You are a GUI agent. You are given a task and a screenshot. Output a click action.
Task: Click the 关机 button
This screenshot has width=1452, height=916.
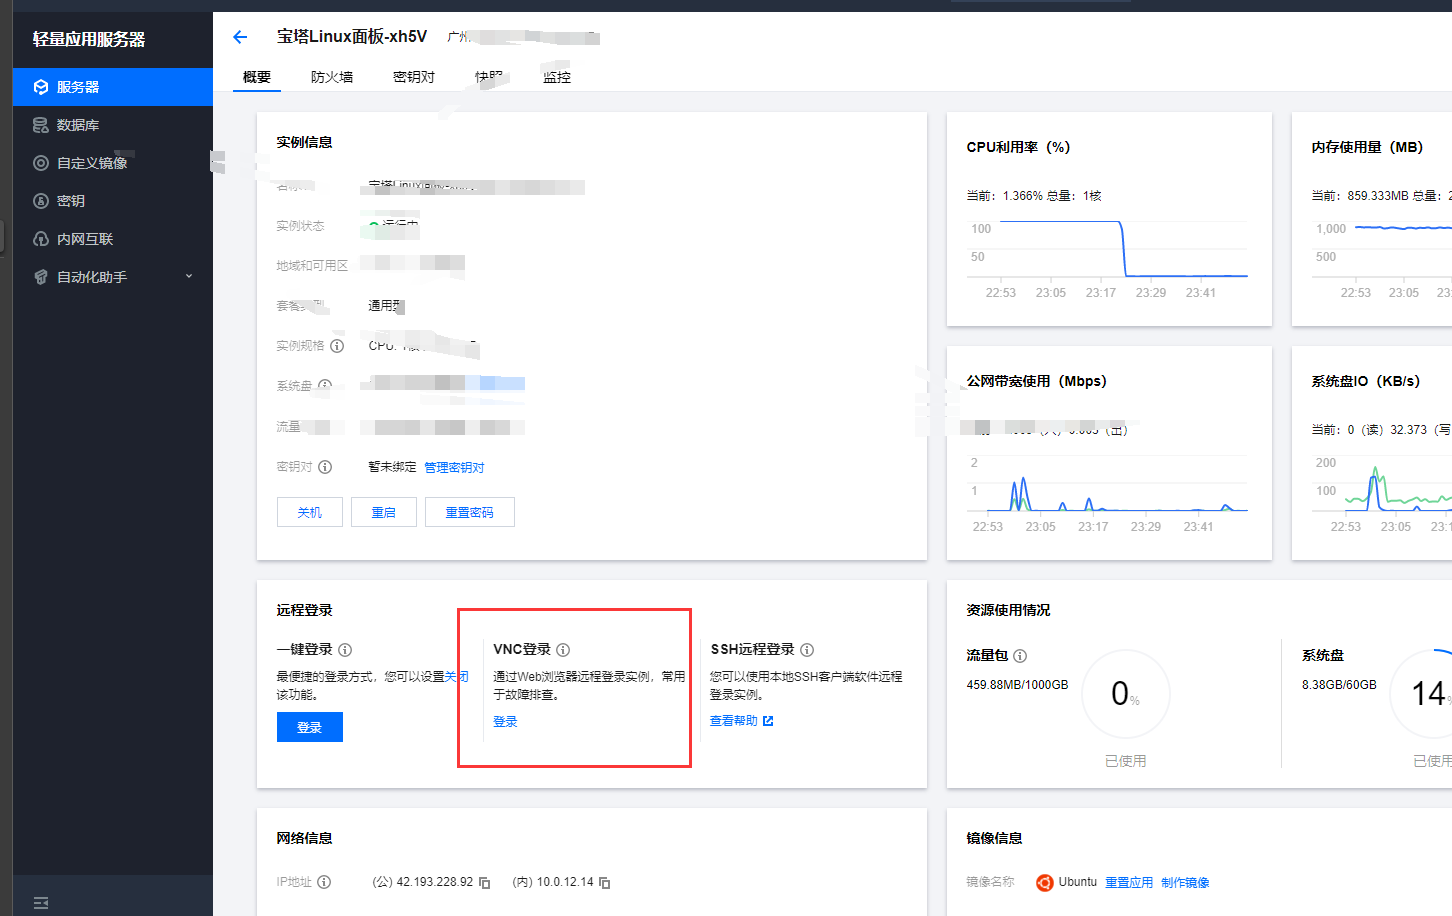pyautogui.click(x=310, y=512)
